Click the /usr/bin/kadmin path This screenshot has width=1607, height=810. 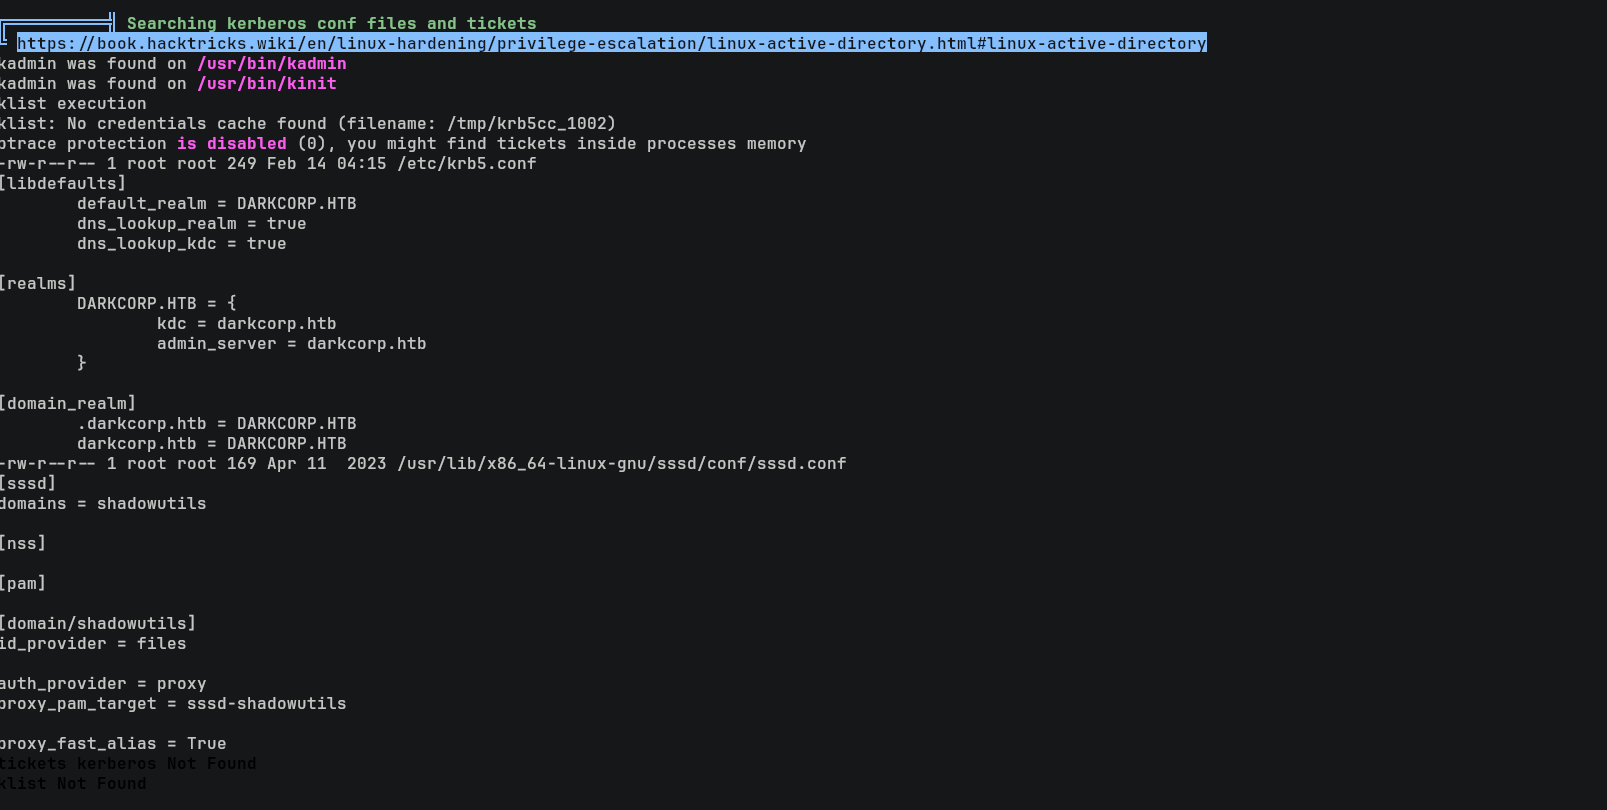click(x=271, y=63)
